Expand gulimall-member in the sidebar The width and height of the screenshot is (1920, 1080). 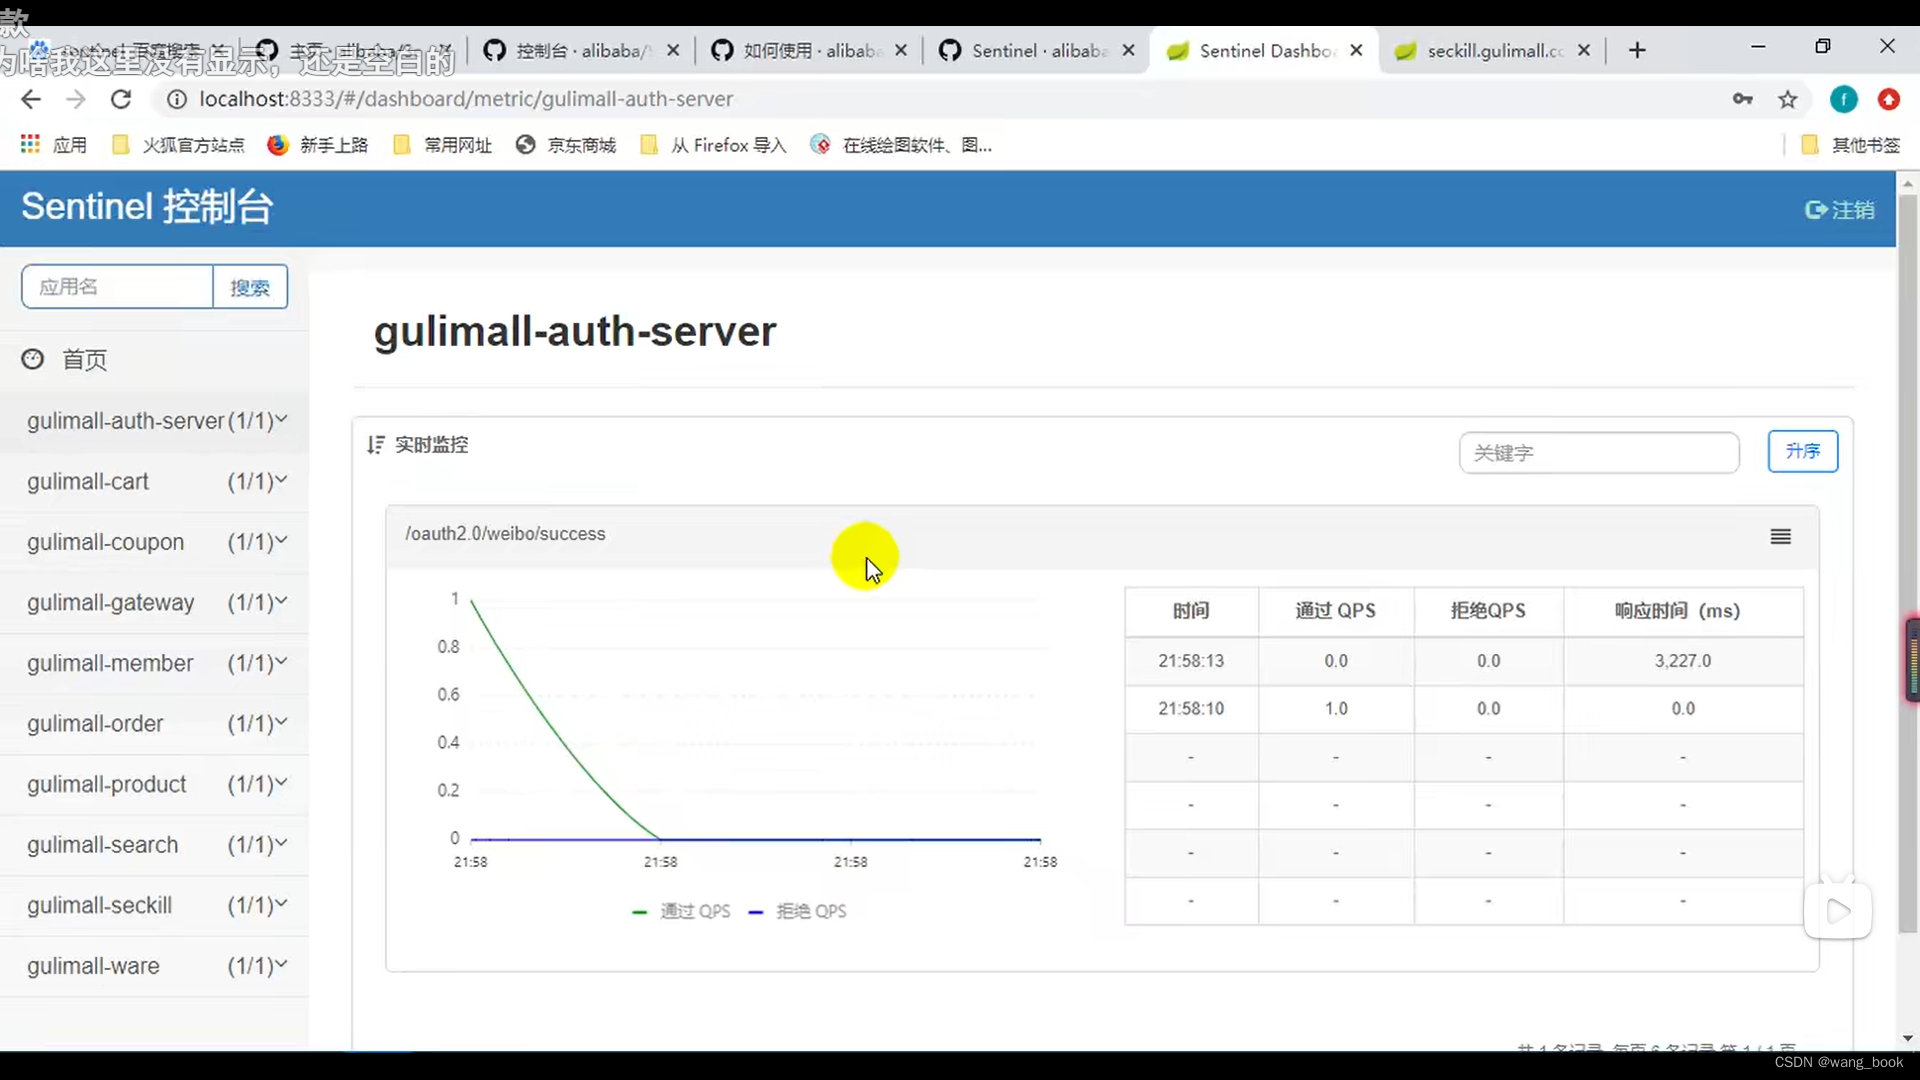point(155,663)
